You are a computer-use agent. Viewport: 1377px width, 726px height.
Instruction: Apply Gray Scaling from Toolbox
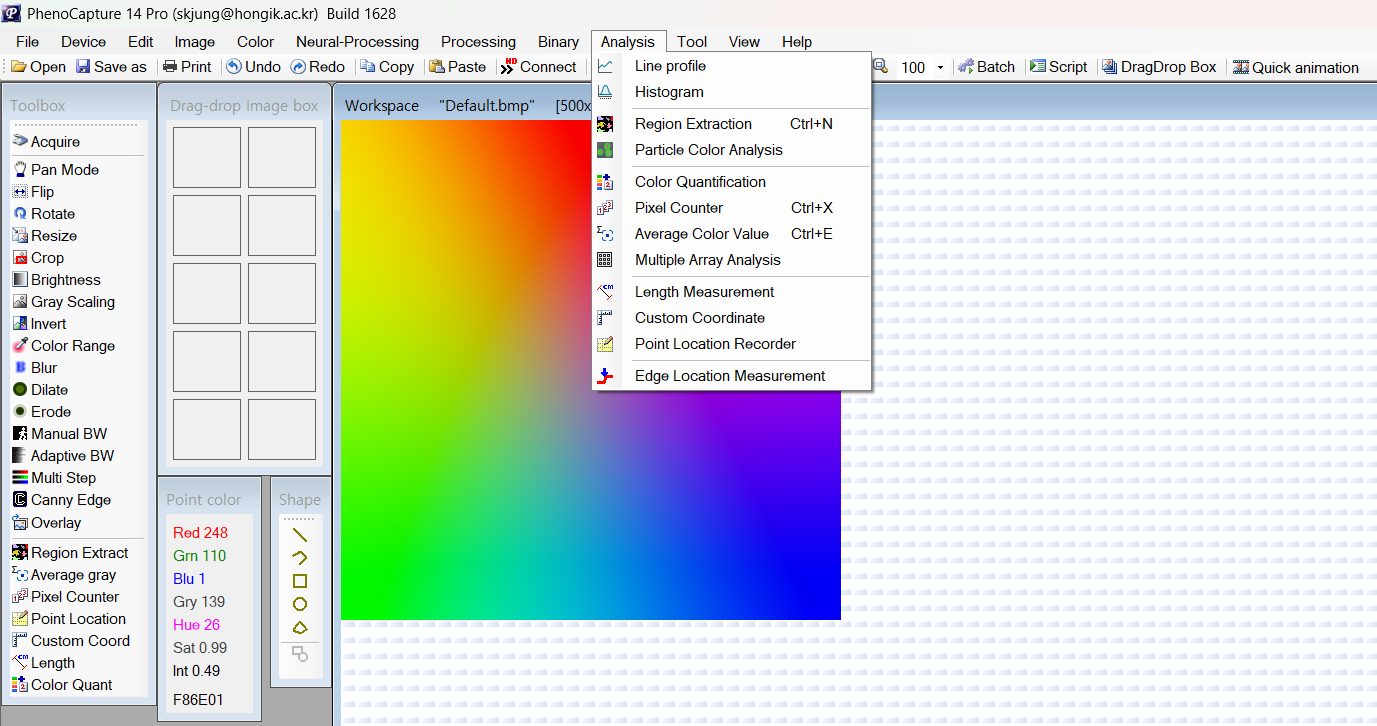click(64, 302)
